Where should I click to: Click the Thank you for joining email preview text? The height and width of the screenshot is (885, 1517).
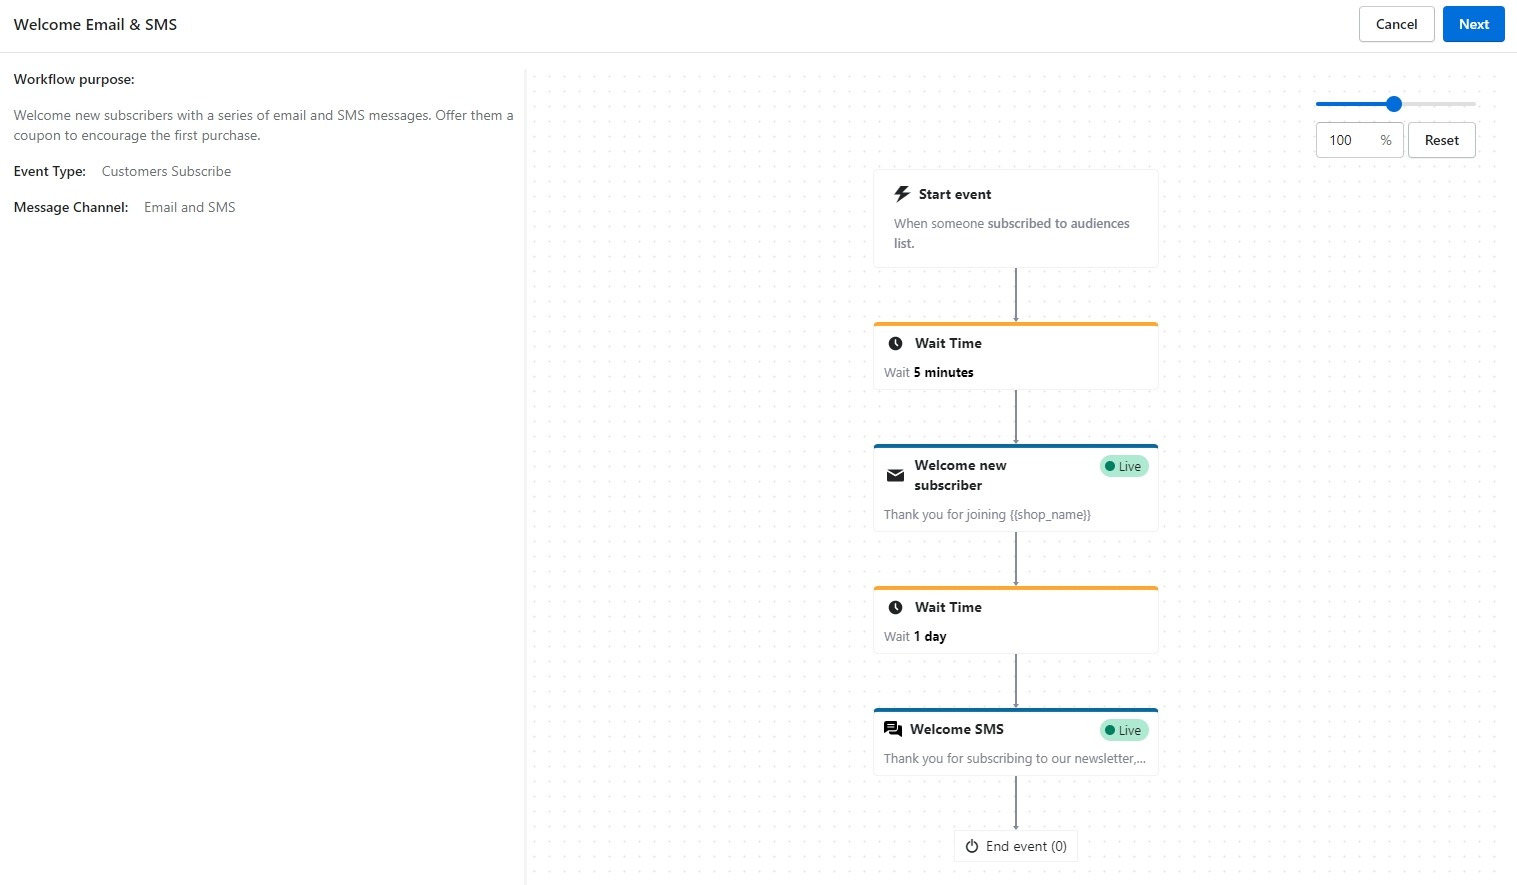[987, 515]
